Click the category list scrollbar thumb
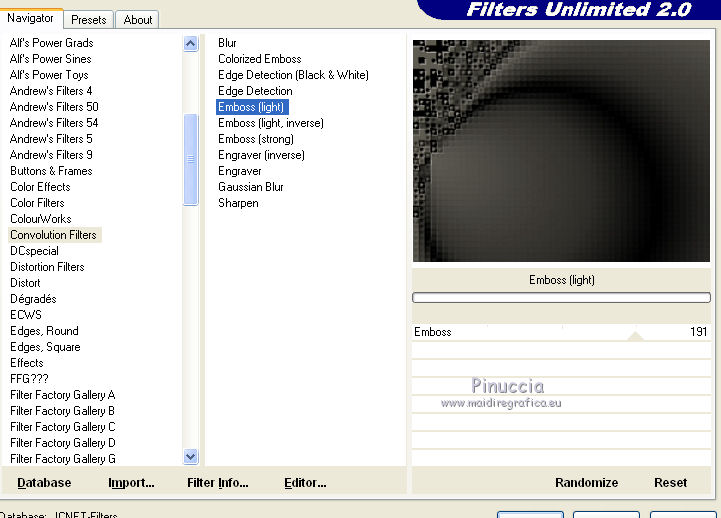Image resolution: width=721 pixels, height=518 pixels. [x=190, y=159]
